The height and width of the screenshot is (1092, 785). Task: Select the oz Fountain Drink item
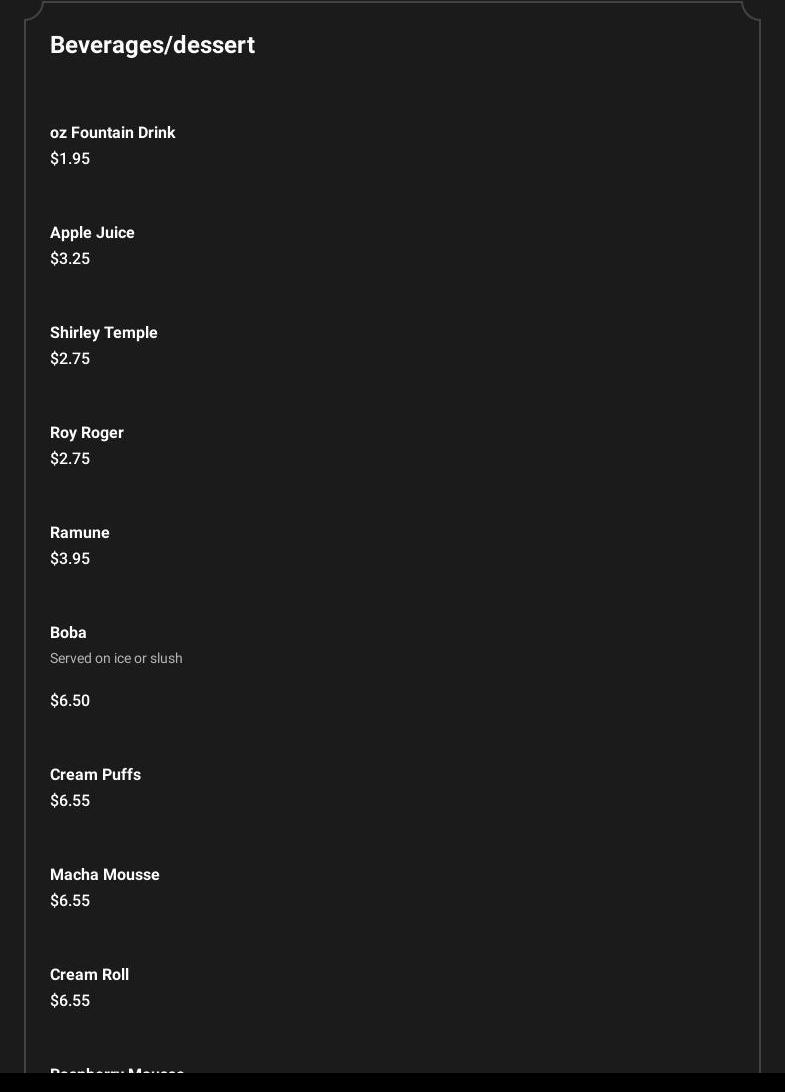(112, 132)
